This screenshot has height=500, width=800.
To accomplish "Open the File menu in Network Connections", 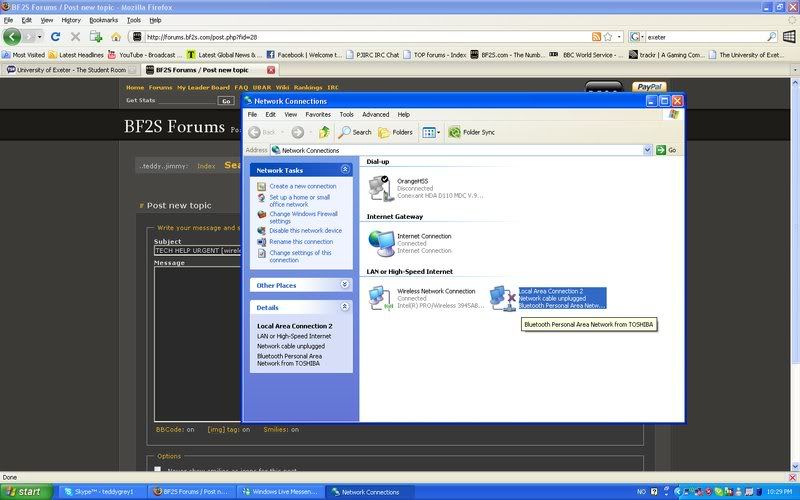I will 253,115.
